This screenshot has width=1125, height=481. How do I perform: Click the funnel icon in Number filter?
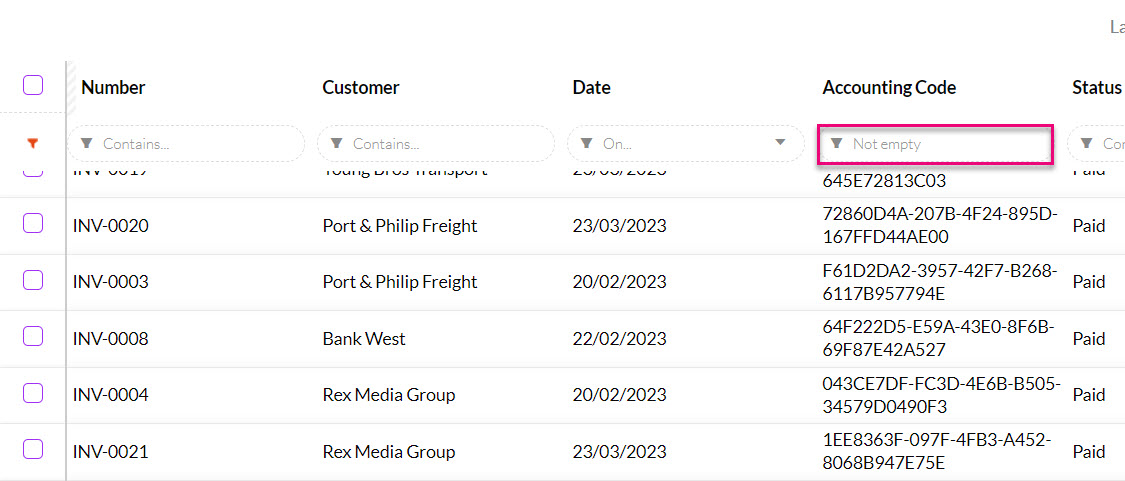[x=86, y=144]
